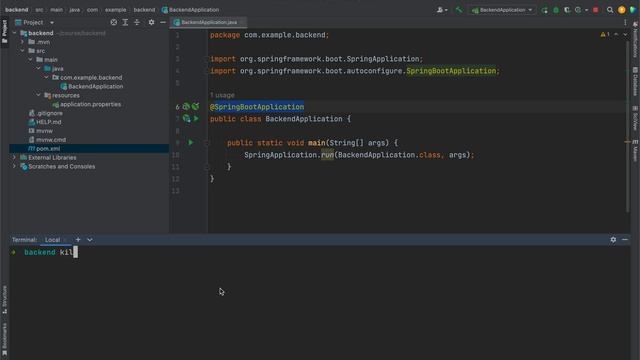Click the orange IDE updates icon

(x=622, y=10)
